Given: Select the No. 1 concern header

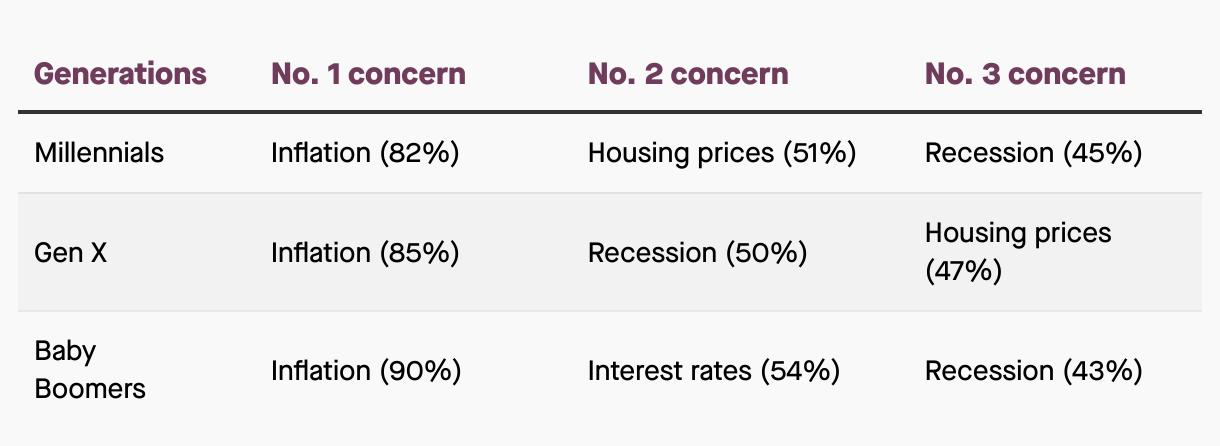Looking at the screenshot, I should tap(368, 74).
